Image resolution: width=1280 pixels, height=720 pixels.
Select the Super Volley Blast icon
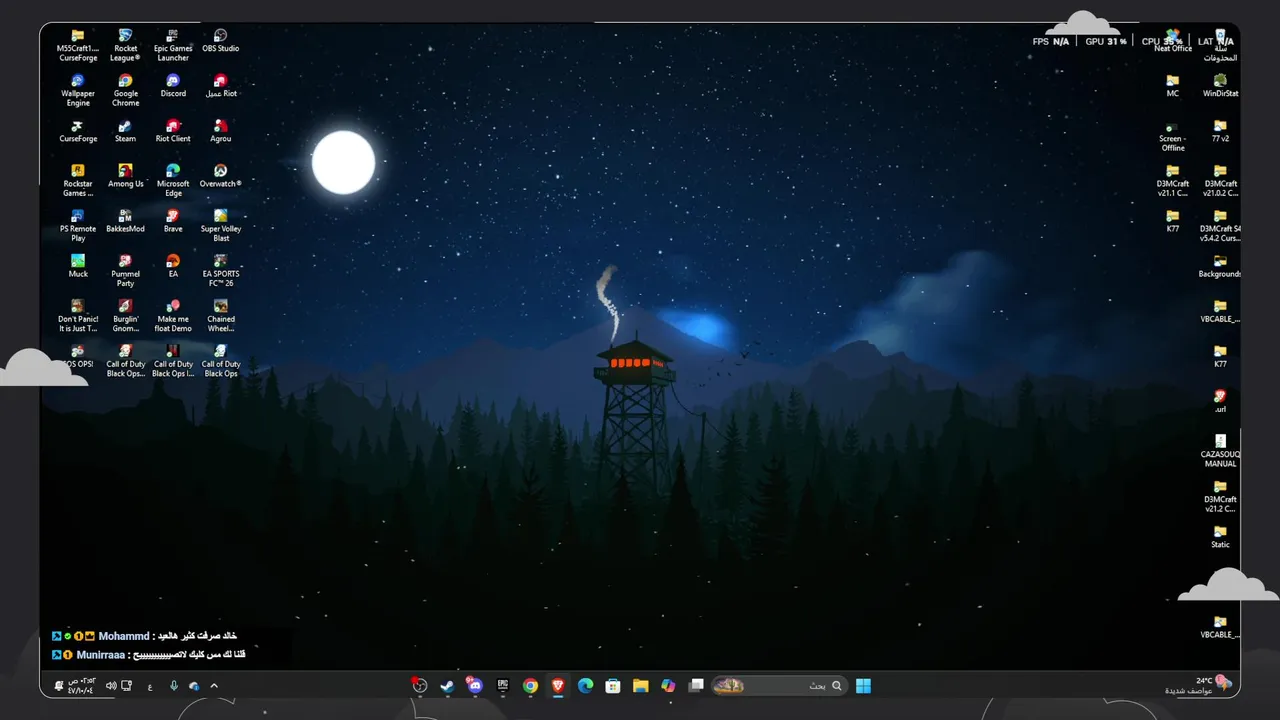[x=221, y=225]
